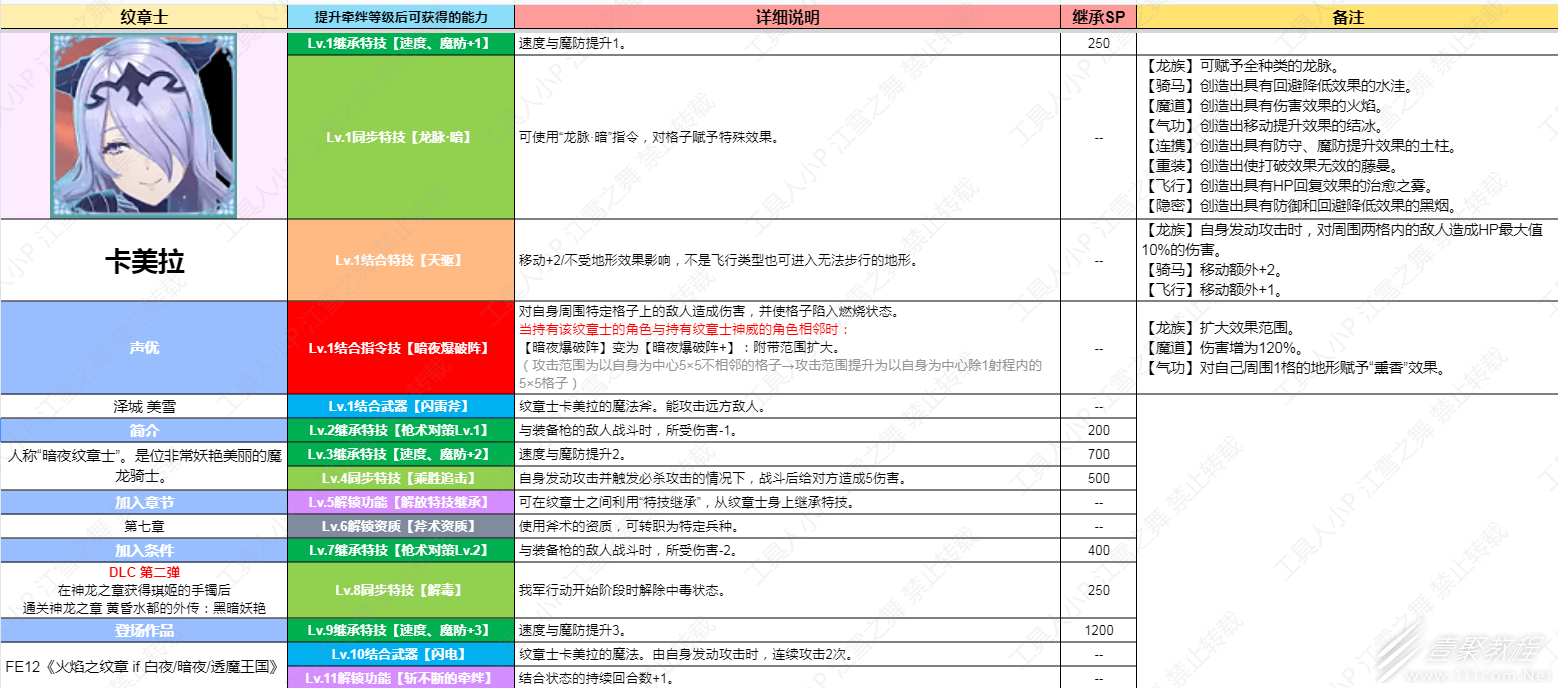This screenshot has width=1558, height=688.
Task: Click the description 速度与魔防提升3。
Action: point(572,630)
